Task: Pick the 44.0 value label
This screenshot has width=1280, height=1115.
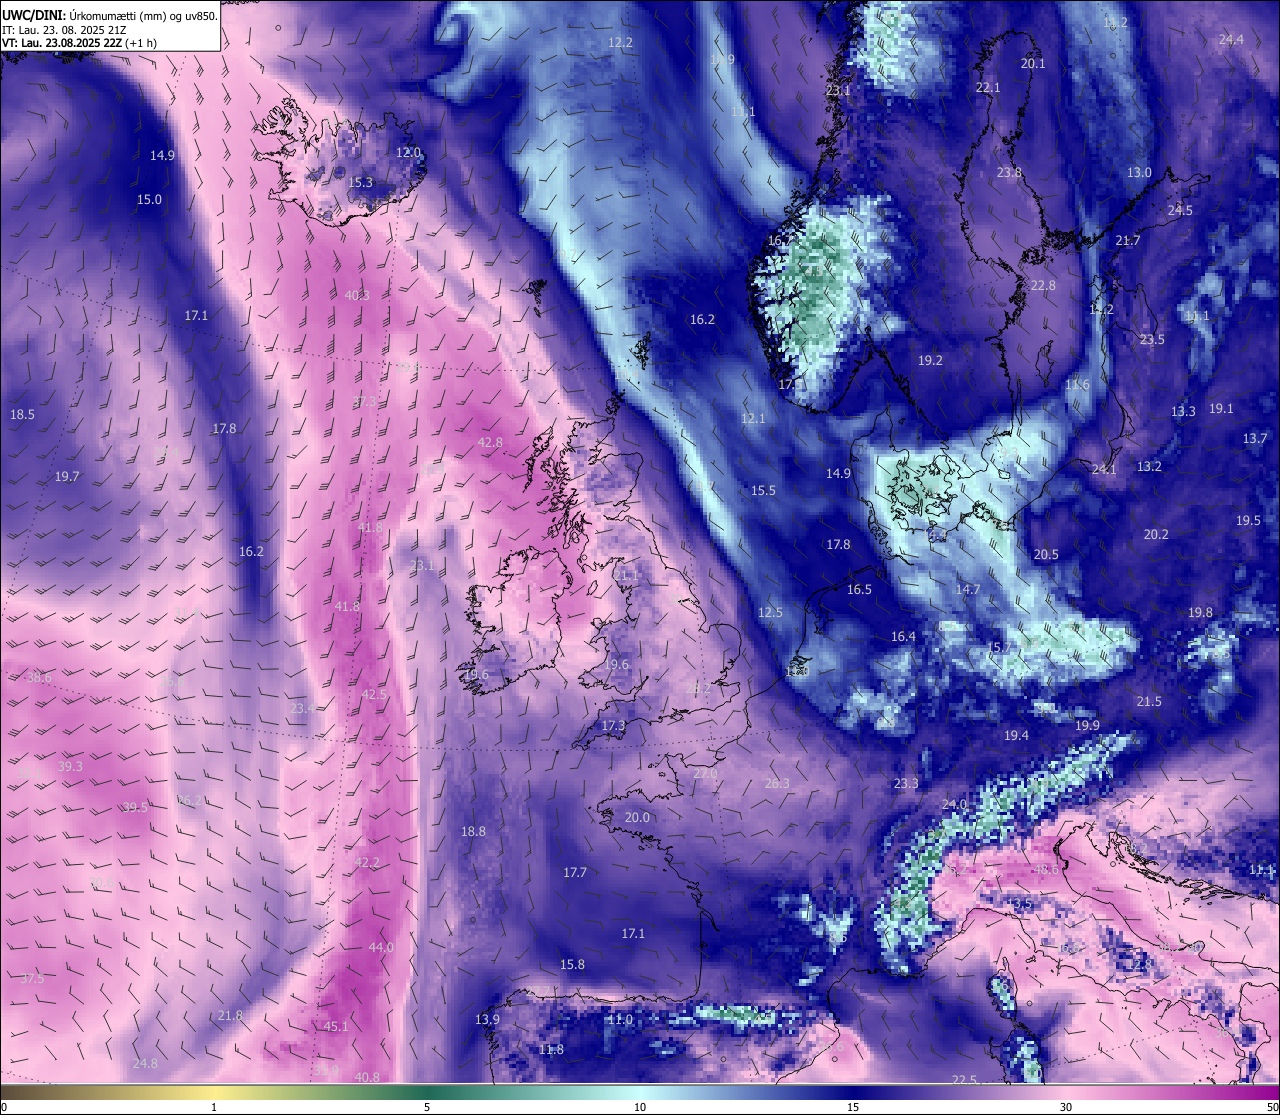Action: click(x=381, y=947)
